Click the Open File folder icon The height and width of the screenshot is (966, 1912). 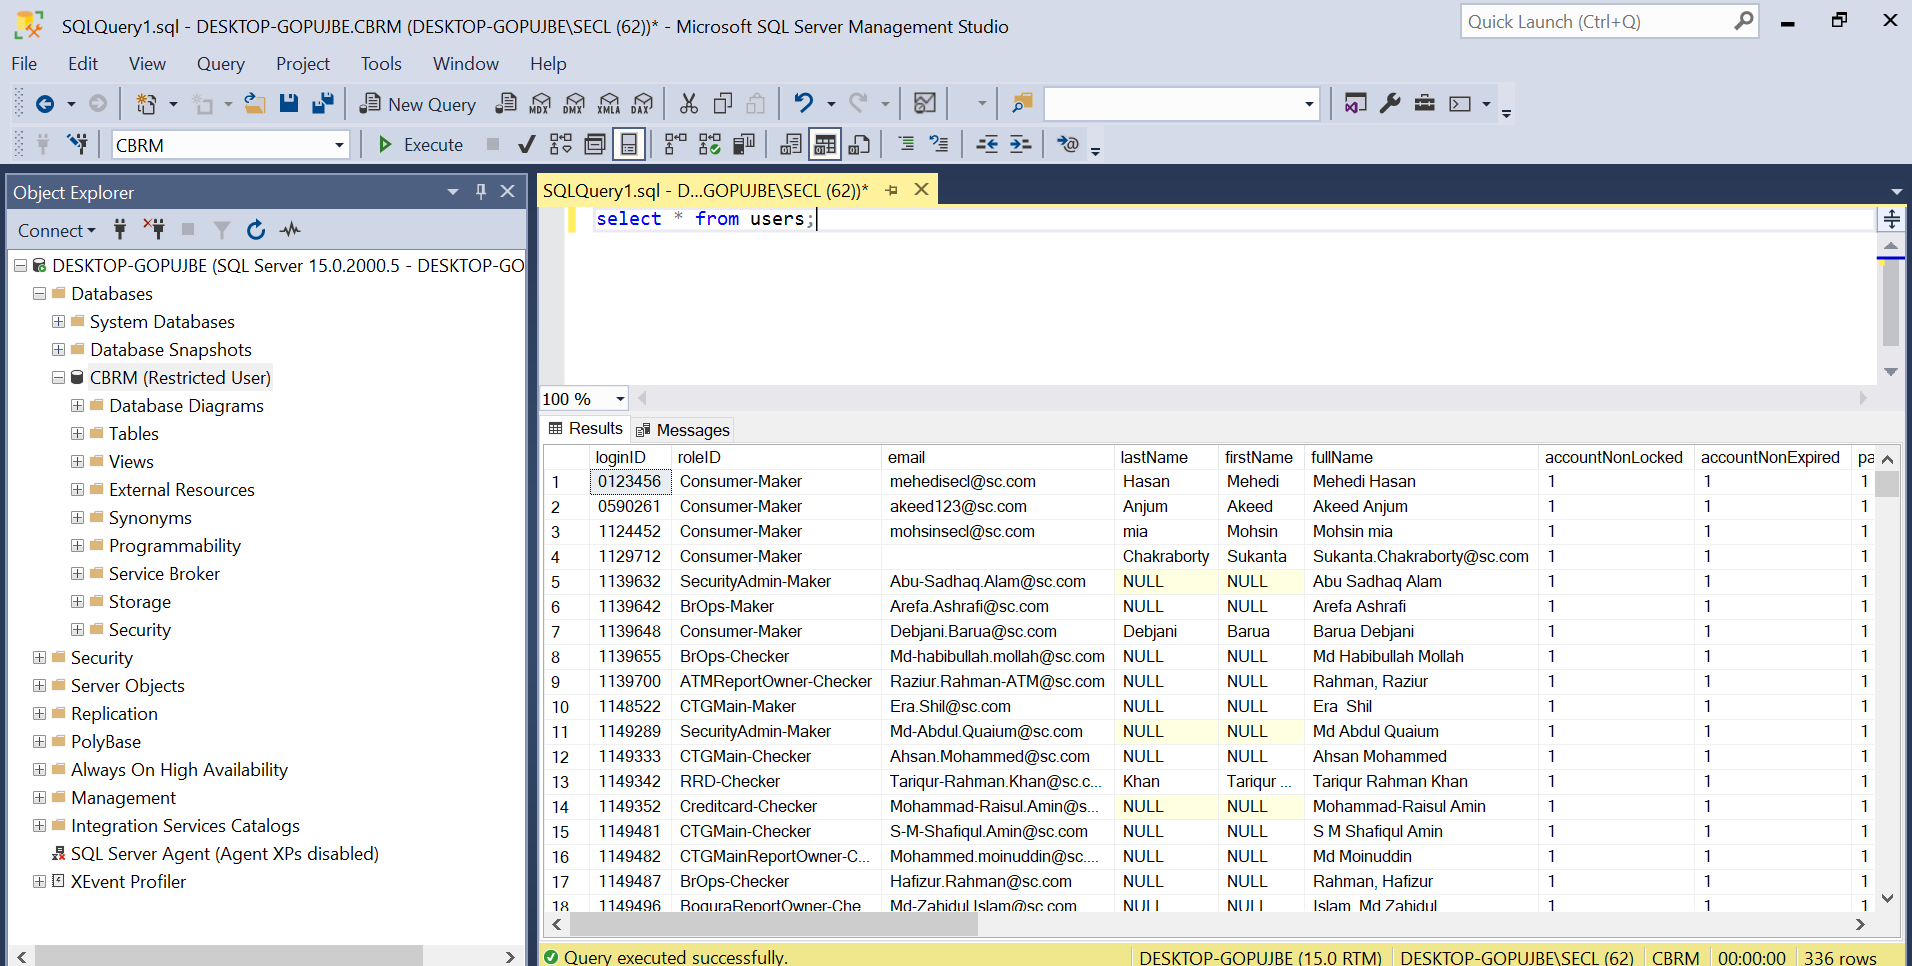point(255,104)
